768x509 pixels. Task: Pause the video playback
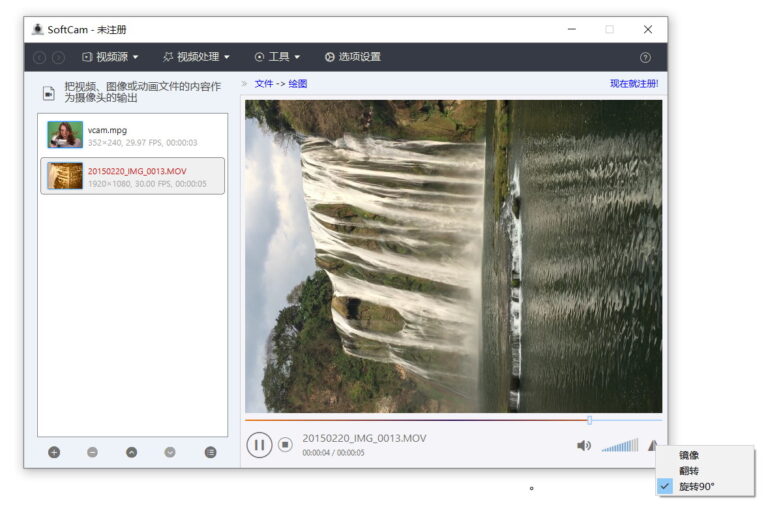pos(258,445)
